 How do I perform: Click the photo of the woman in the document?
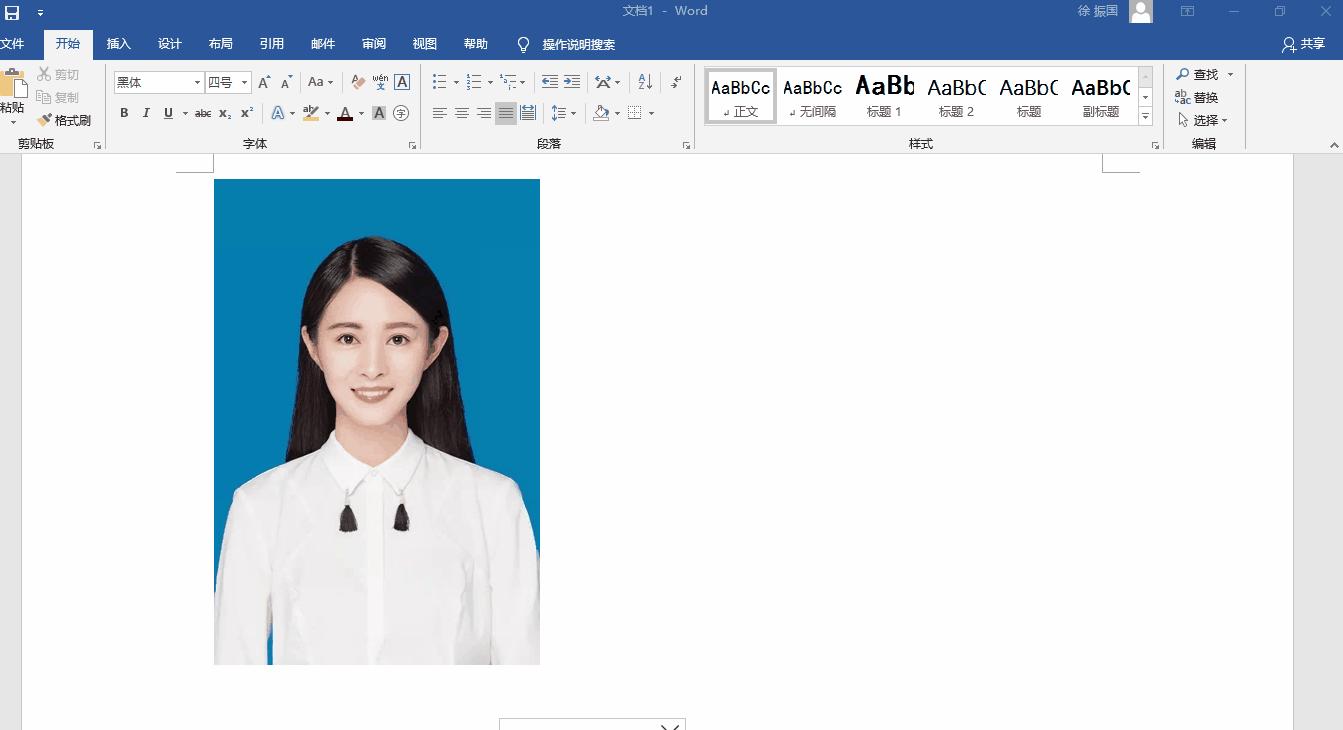click(x=376, y=420)
